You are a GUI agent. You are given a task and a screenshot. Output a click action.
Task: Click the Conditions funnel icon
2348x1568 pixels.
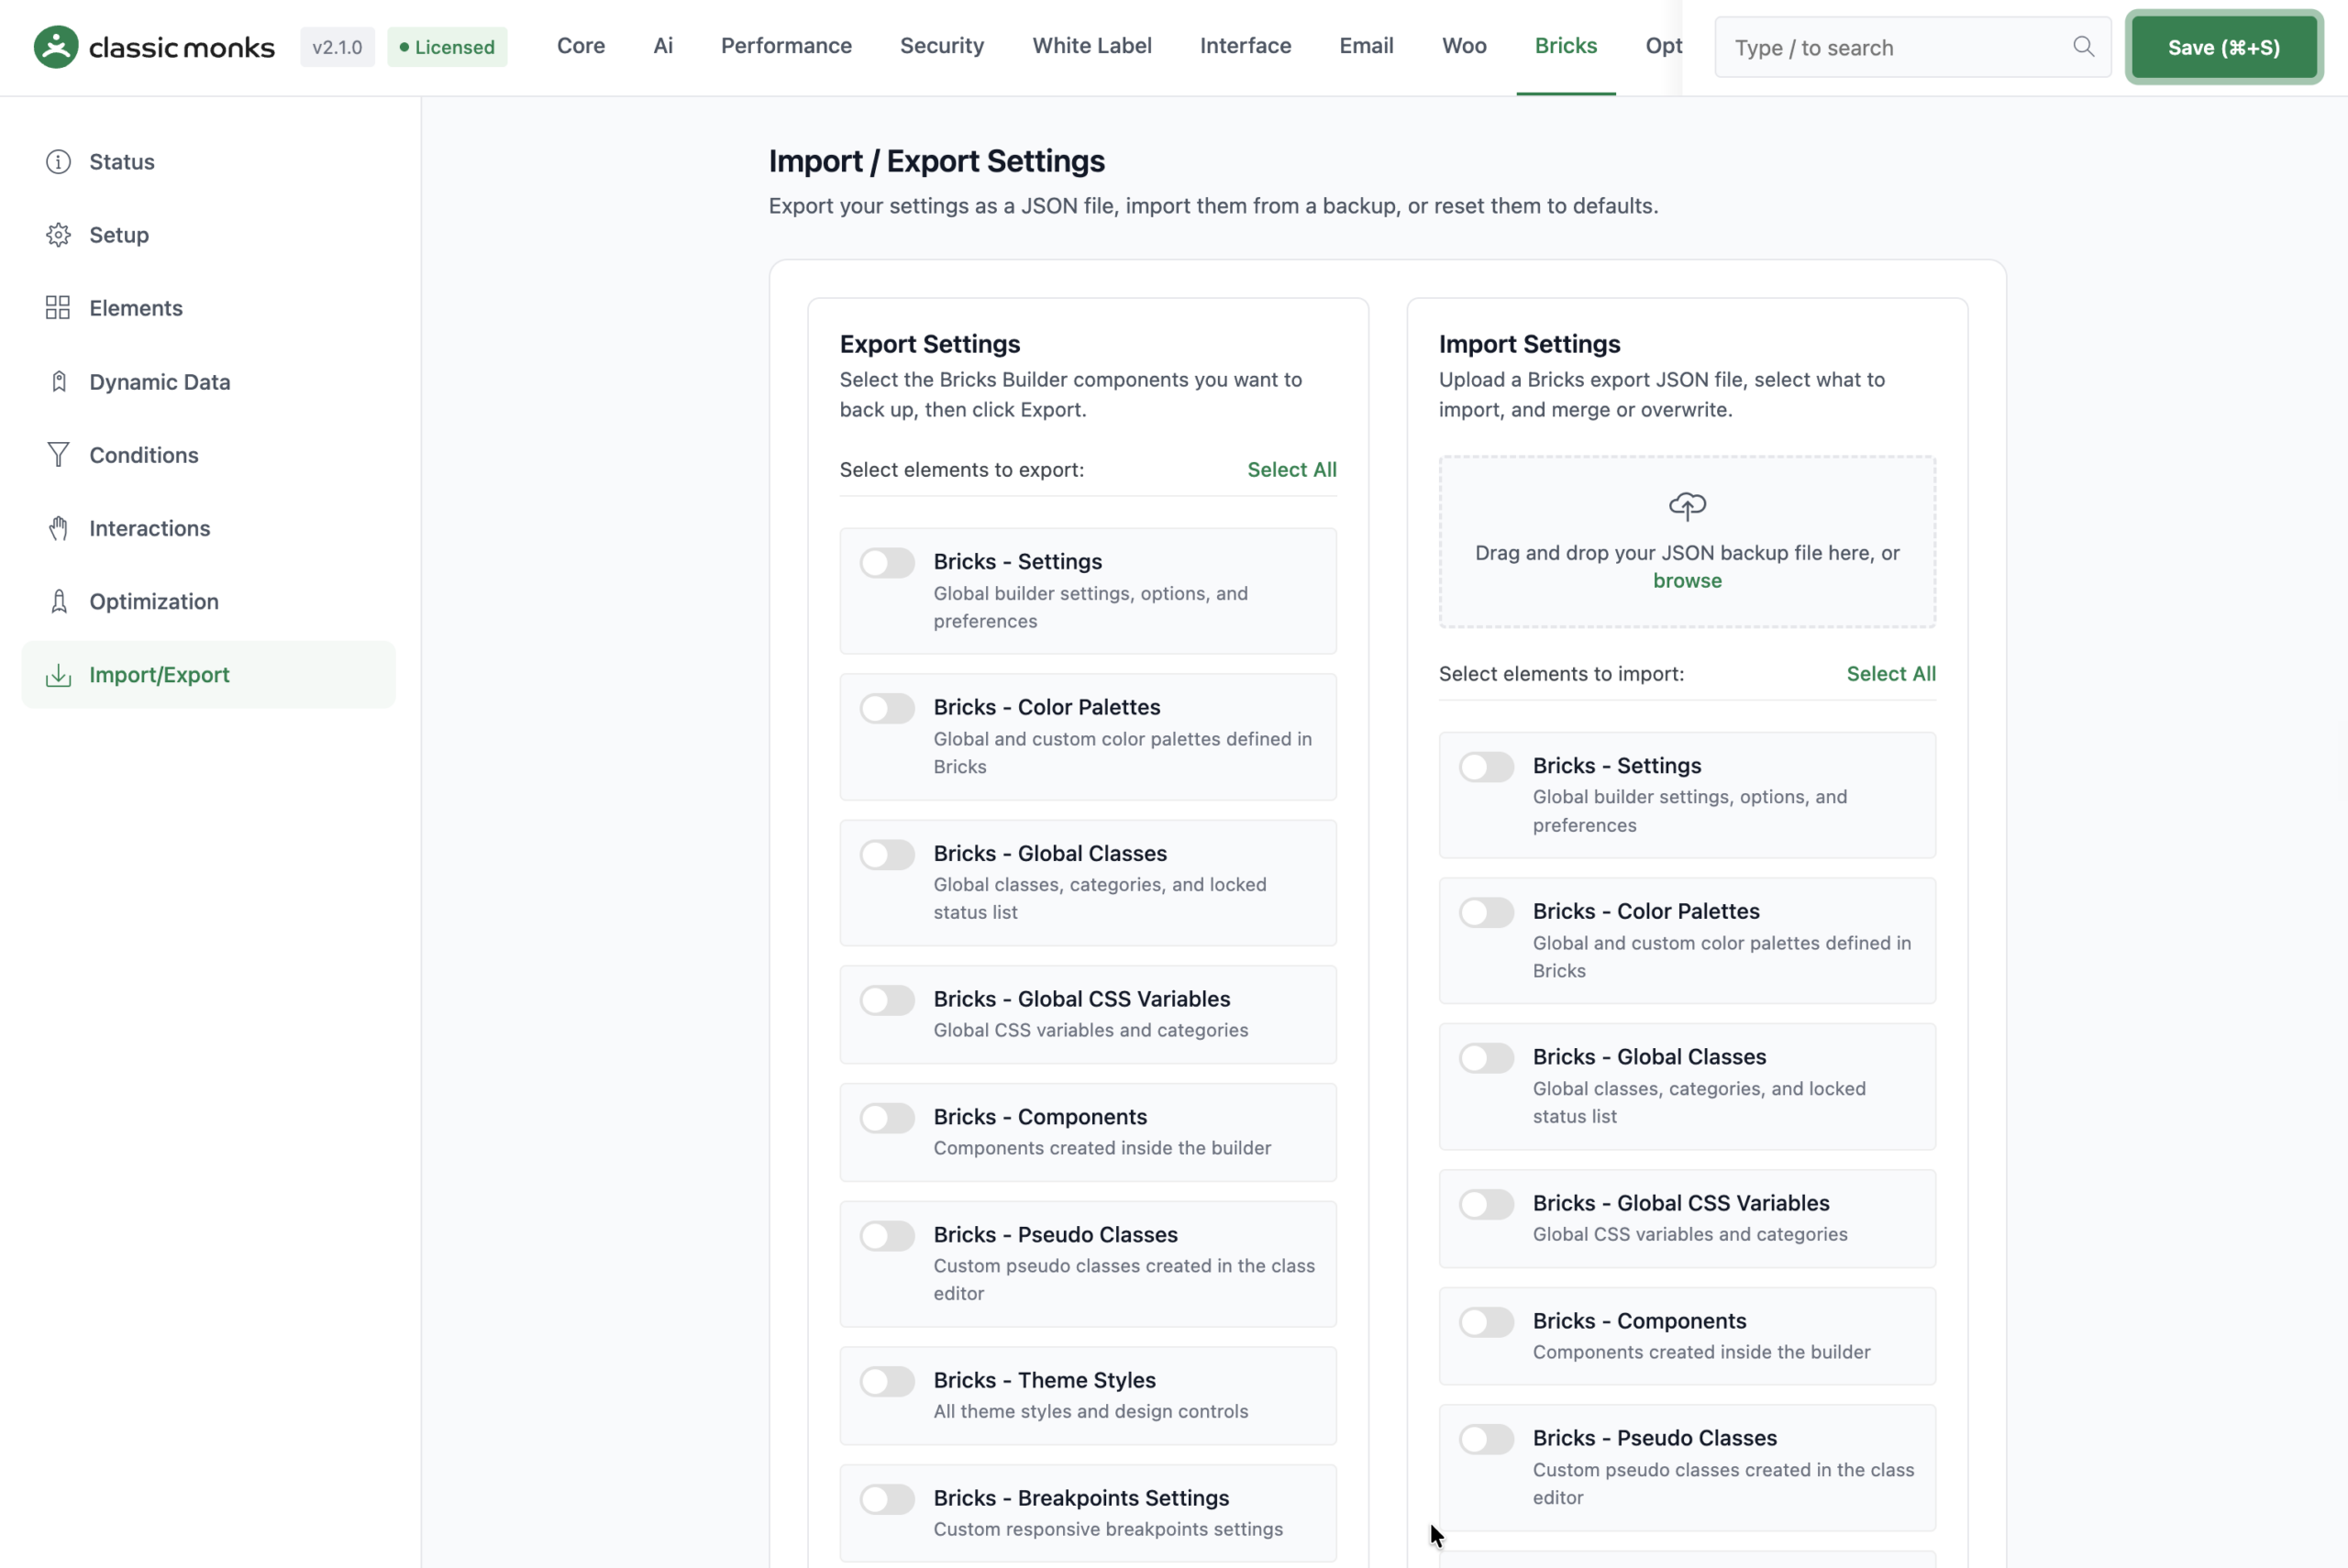click(58, 455)
